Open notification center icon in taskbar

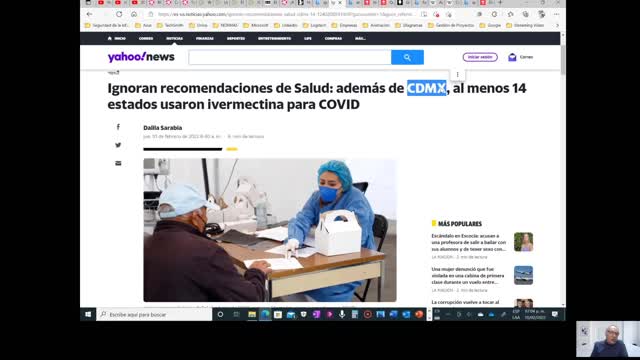(x=555, y=314)
